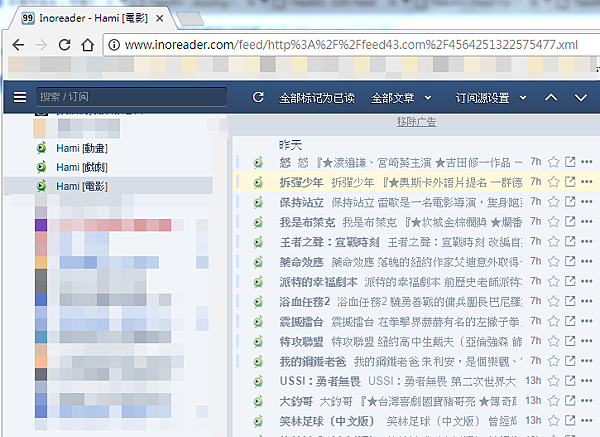The height and width of the screenshot is (437, 600).
Task: Show more options for 藥命效應 article
Action: (x=587, y=261)
